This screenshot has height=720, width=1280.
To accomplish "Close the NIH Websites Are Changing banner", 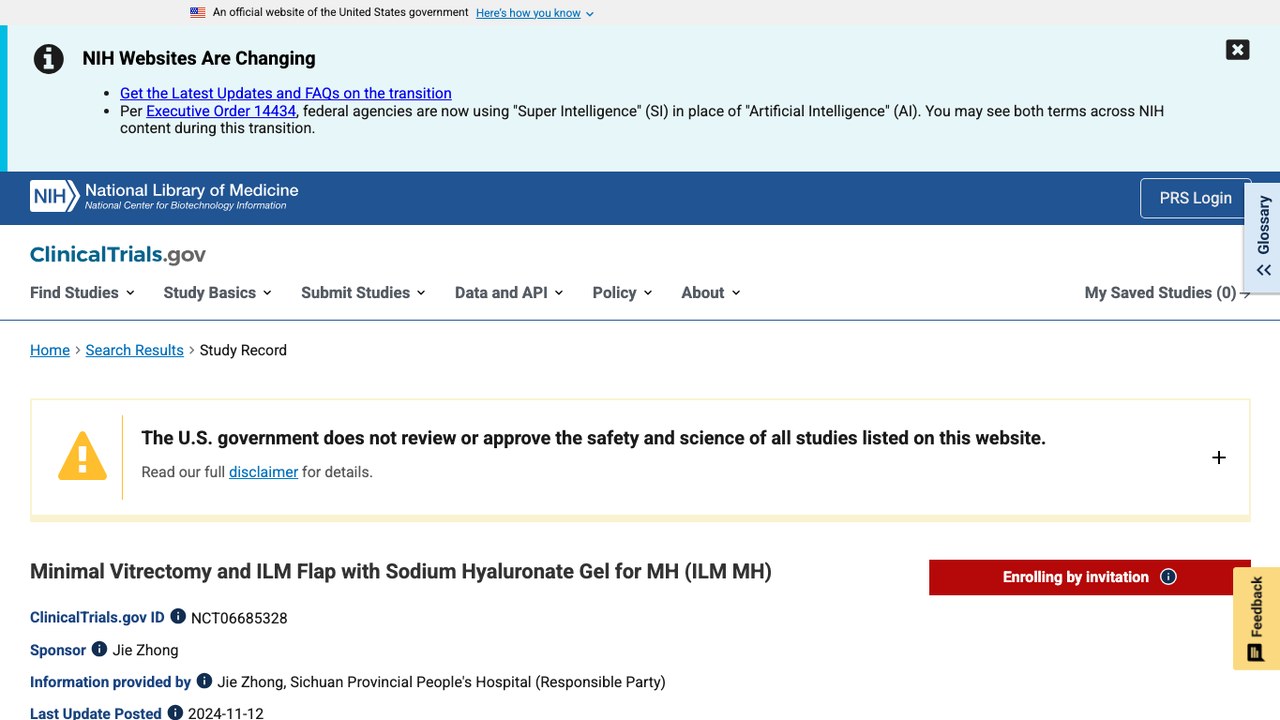I will pyautogui.click(x=1237, y=50).
